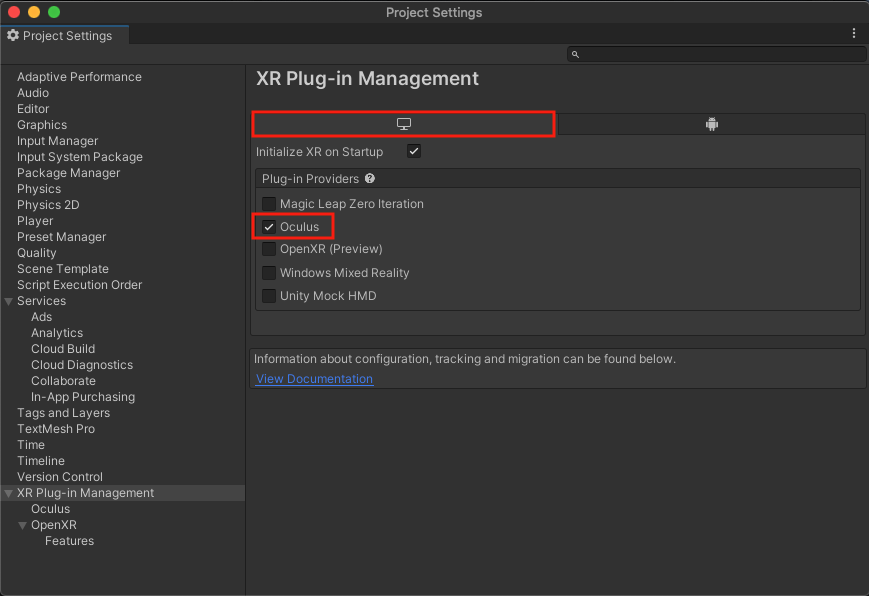Collapse the OpenXR subsection arrow

(x=23, y=525)
